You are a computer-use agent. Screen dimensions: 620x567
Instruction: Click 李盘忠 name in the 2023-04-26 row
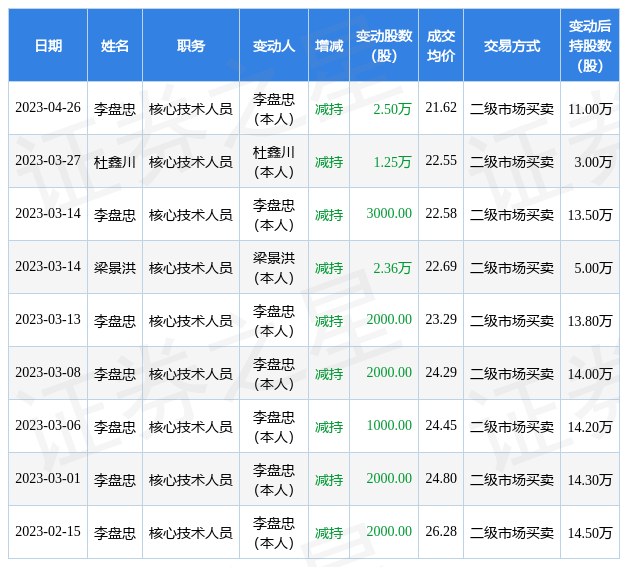[115, 109]
